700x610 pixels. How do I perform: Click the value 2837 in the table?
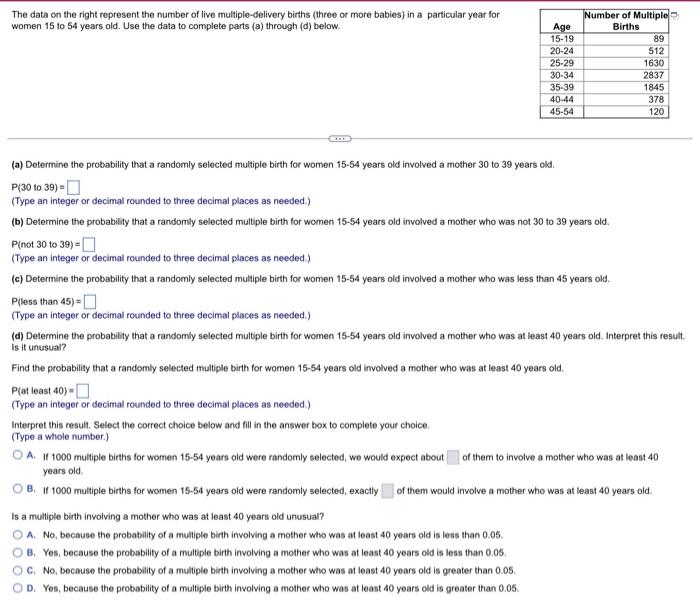click(x=654, y=75)
